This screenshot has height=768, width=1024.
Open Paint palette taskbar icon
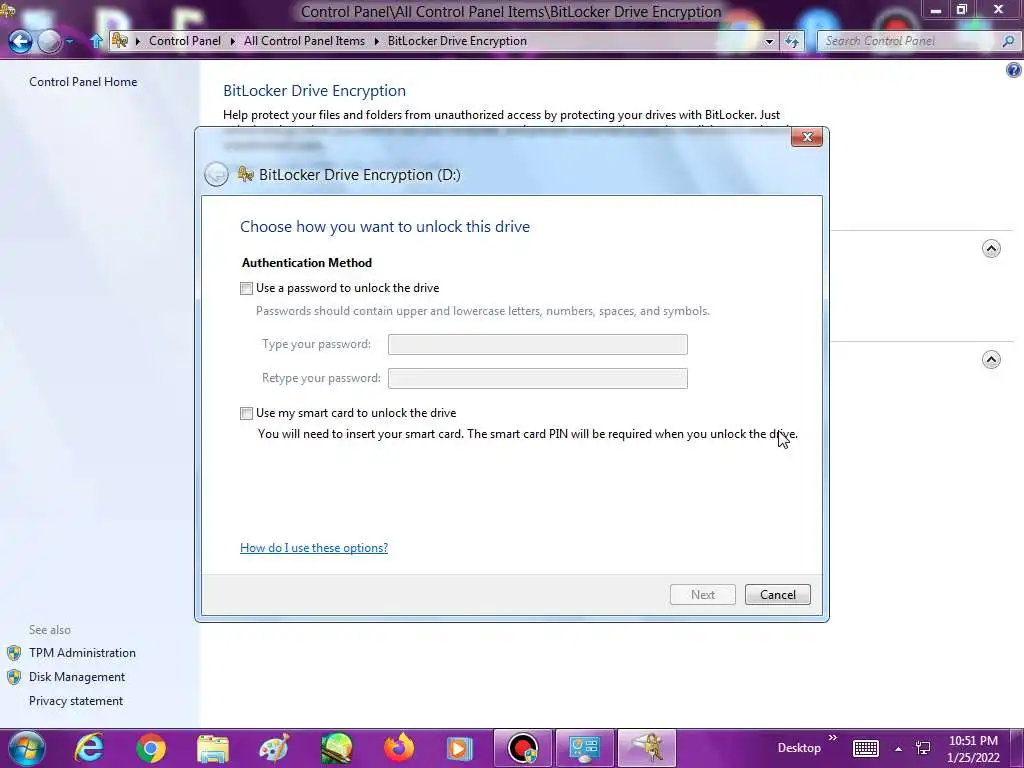click(x=274, y=748)
